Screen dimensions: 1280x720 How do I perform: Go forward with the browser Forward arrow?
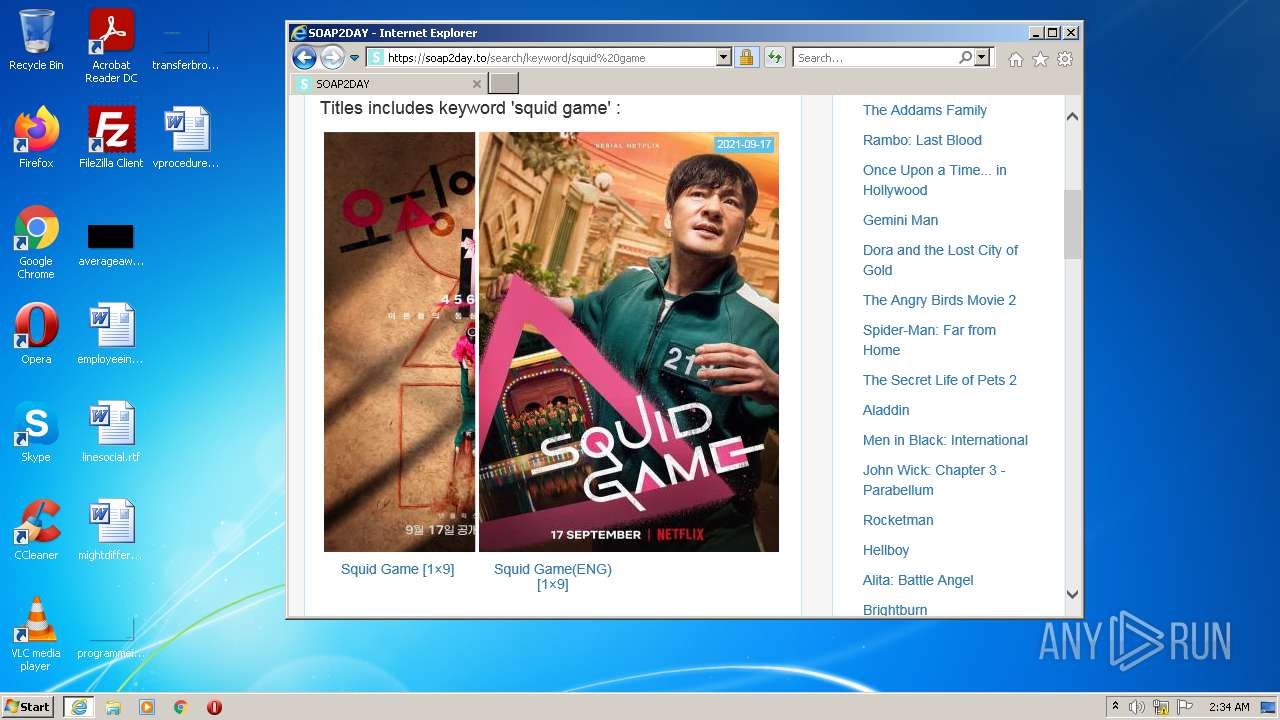[x=333, y=58]
